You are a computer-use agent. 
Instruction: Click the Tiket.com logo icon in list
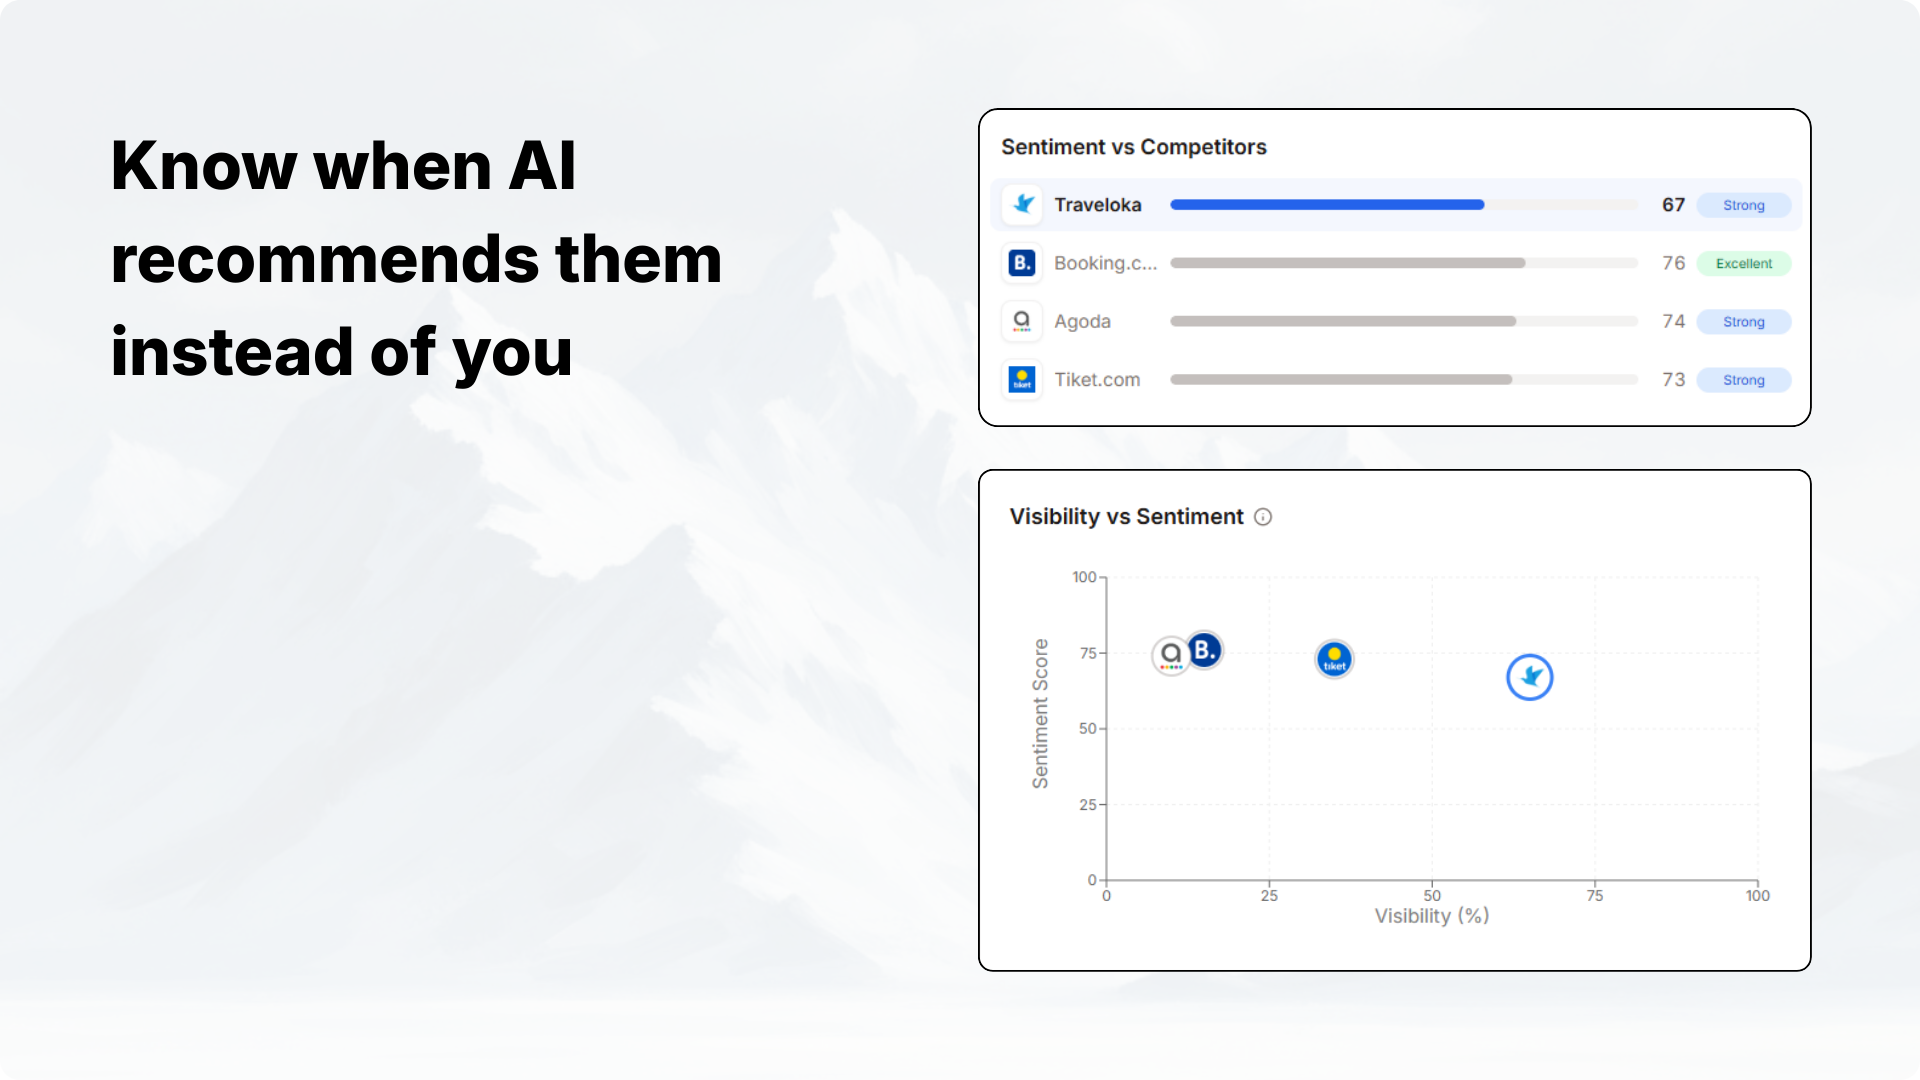click(1022, 379)
